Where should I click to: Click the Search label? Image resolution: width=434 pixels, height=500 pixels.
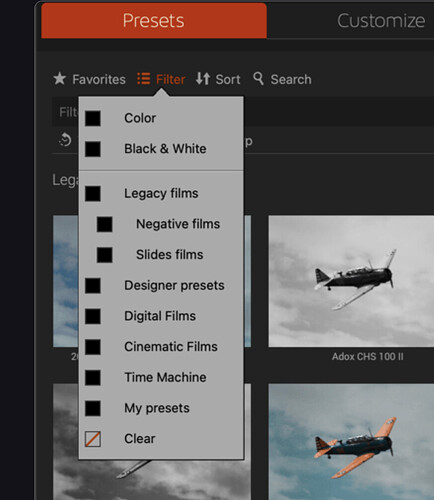pyautogui.click(x=291, y=79)
